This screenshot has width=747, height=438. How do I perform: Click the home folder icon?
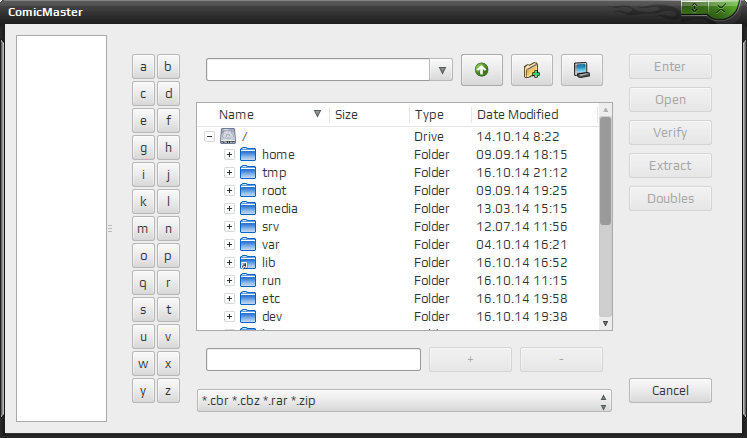[x=248, y=154]
